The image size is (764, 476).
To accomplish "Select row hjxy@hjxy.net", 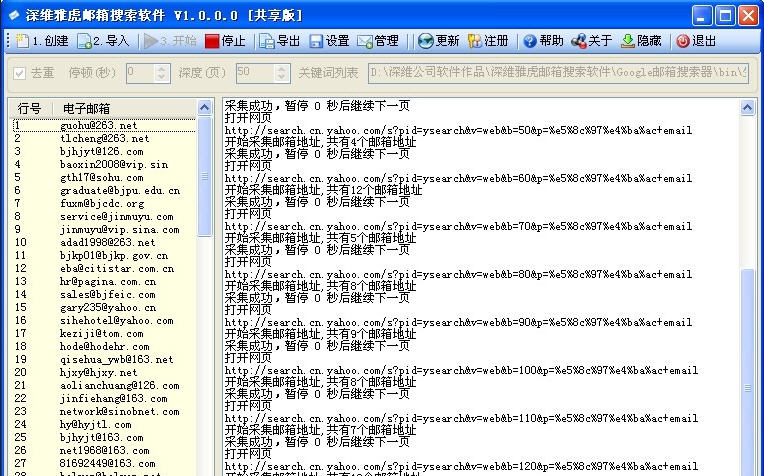I will pos(103,372).
